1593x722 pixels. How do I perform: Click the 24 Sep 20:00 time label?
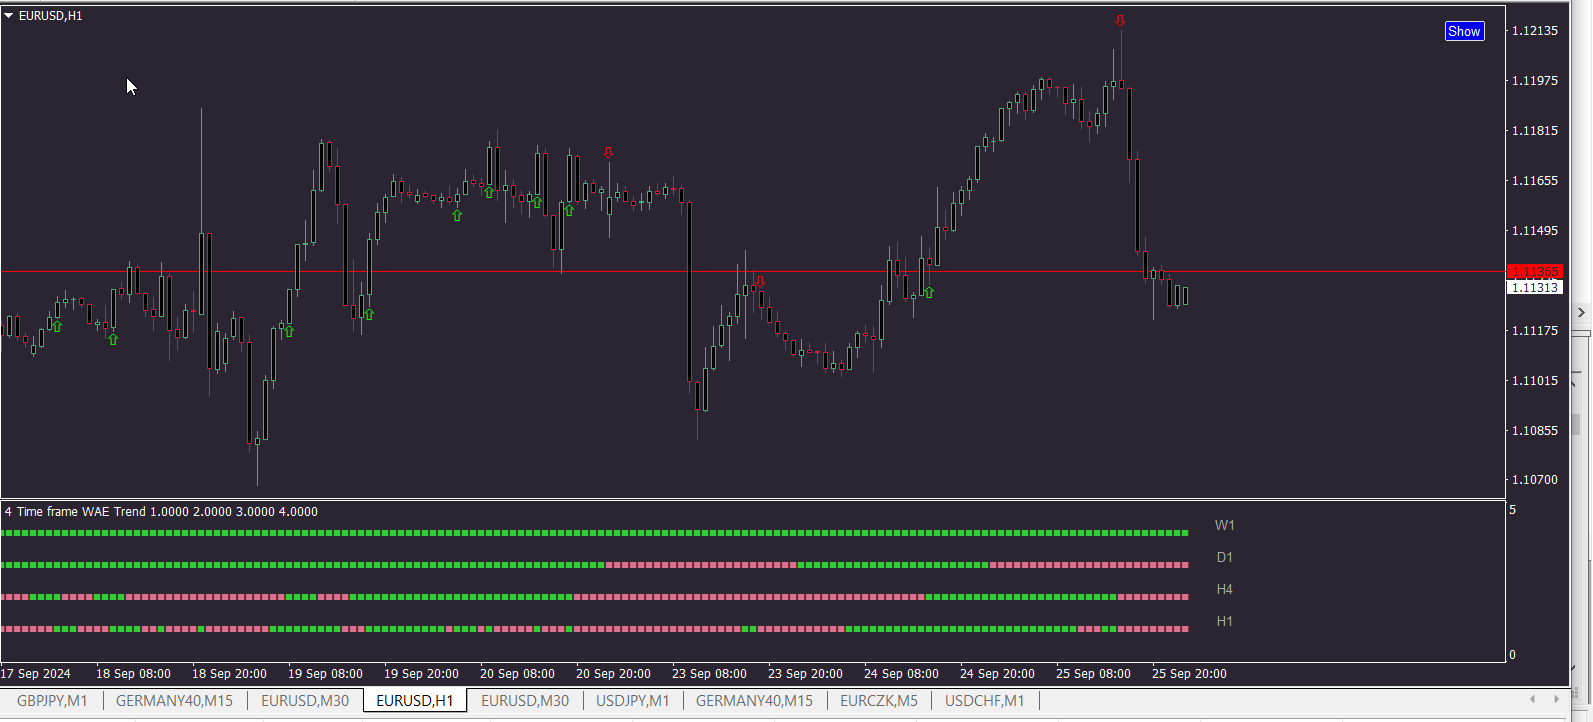point(997,674)
